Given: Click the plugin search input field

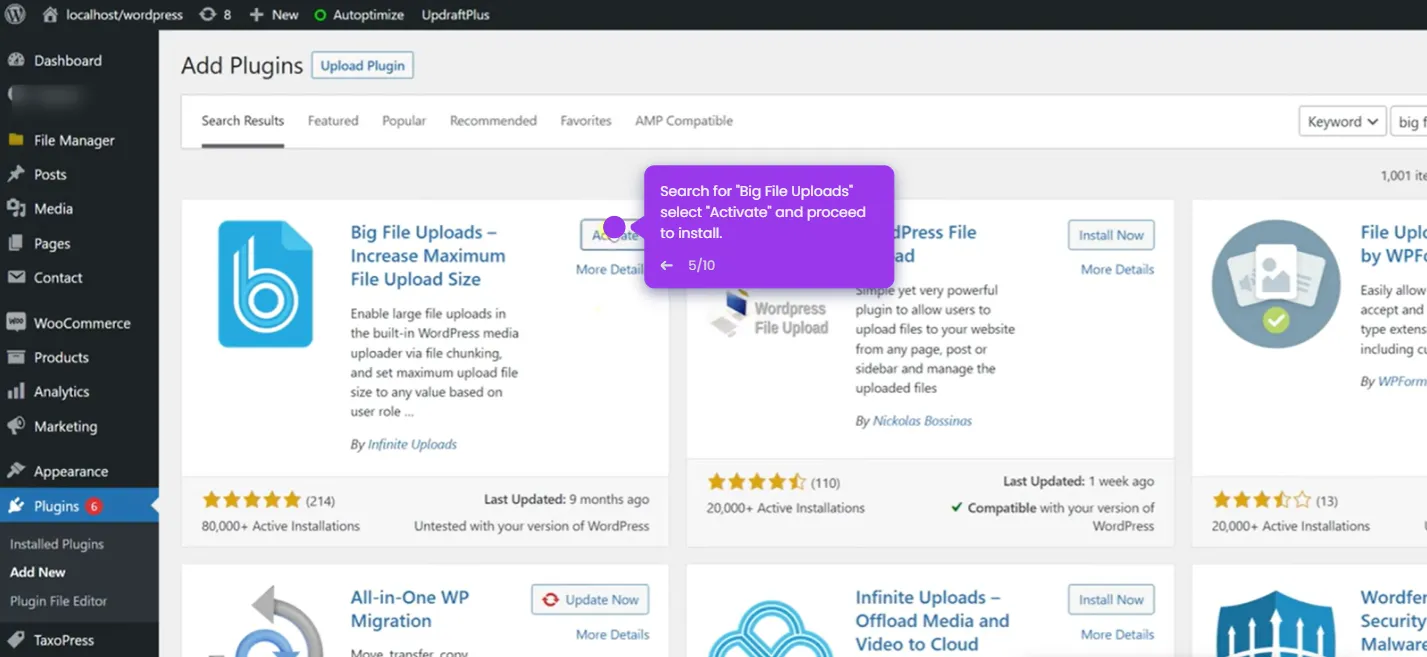Looking at the screenshot, I should tap(1409, 122).
